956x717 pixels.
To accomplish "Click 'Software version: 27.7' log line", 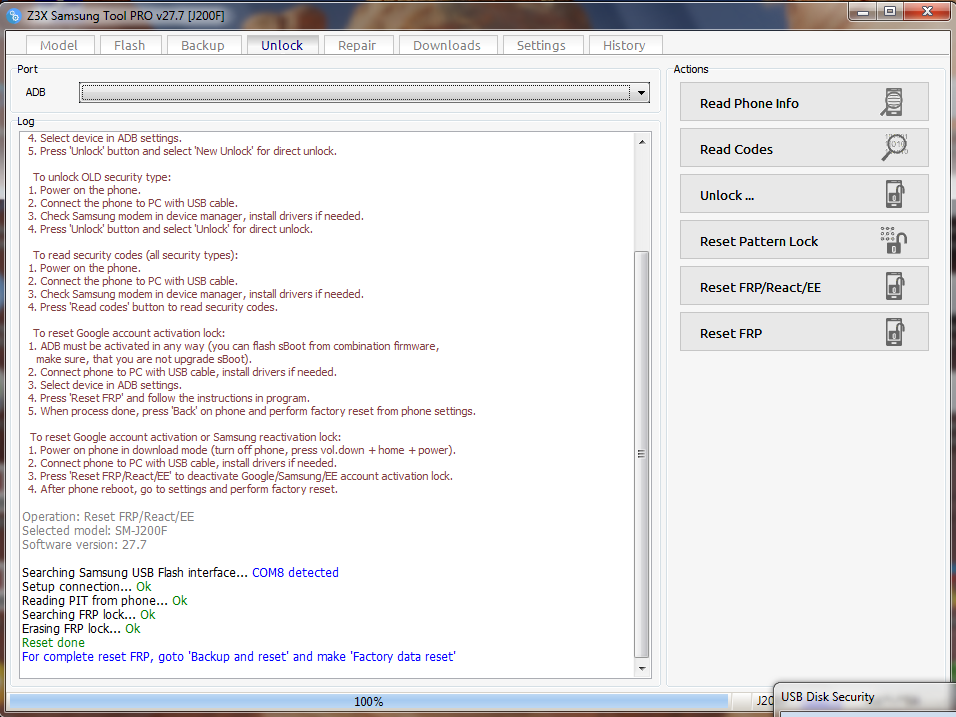I will point(84,544).
